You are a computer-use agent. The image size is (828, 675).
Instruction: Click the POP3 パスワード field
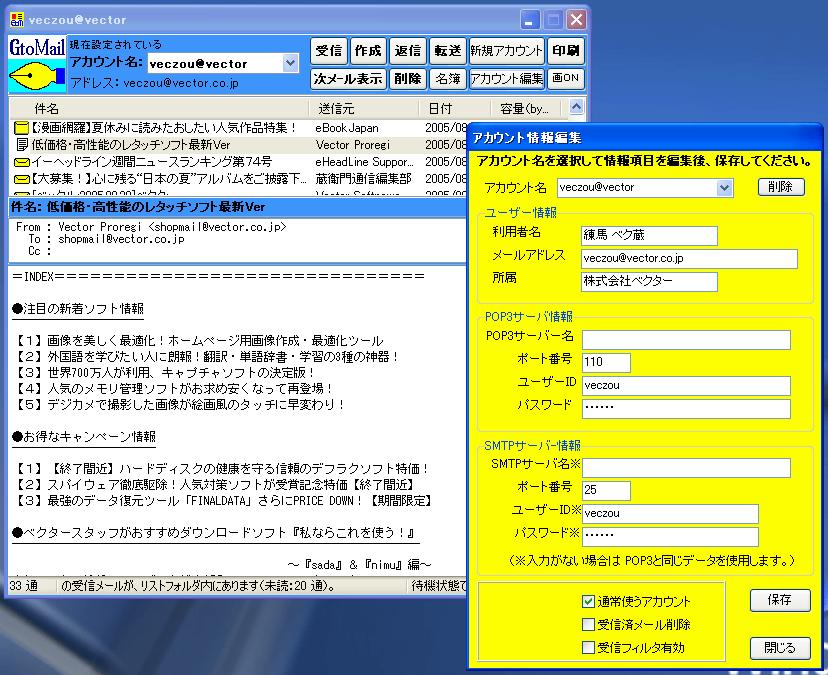[x=686, y=408]
